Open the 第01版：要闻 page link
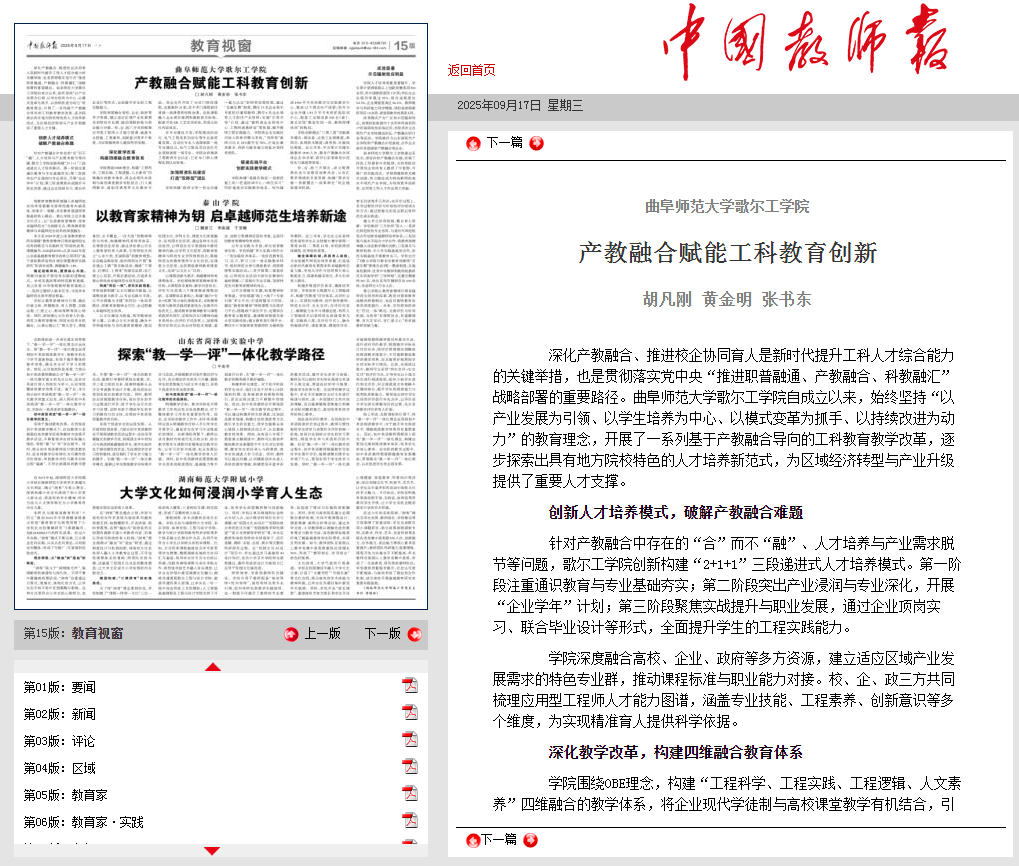 pos(60,687)
